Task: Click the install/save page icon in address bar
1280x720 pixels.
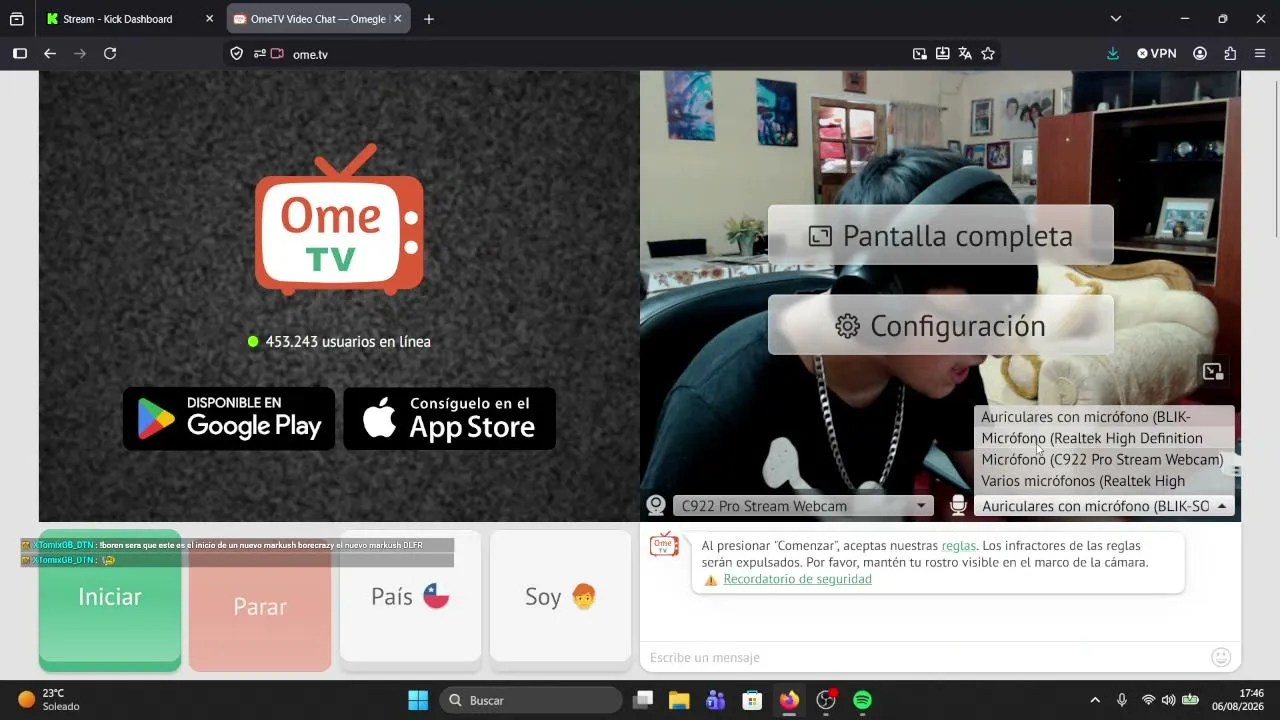Action: (x=942, y=54)
